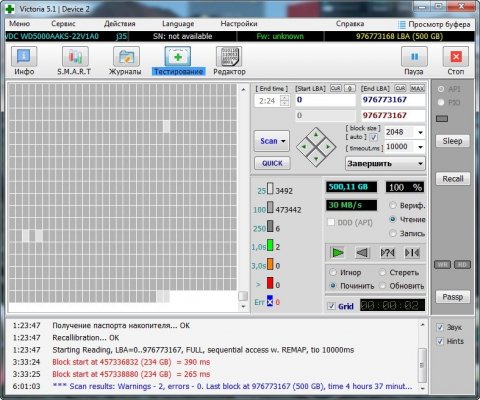The image size is (480, 400).
Task: Disable the Звук sound checkbox
Action: (440, 327)
